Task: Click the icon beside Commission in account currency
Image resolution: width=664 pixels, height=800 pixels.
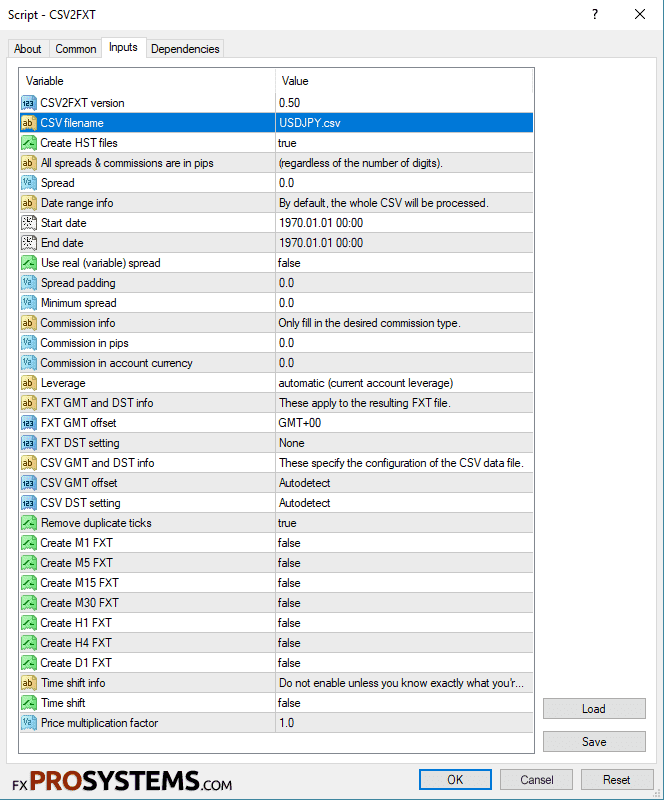Action: pos(29,363)
